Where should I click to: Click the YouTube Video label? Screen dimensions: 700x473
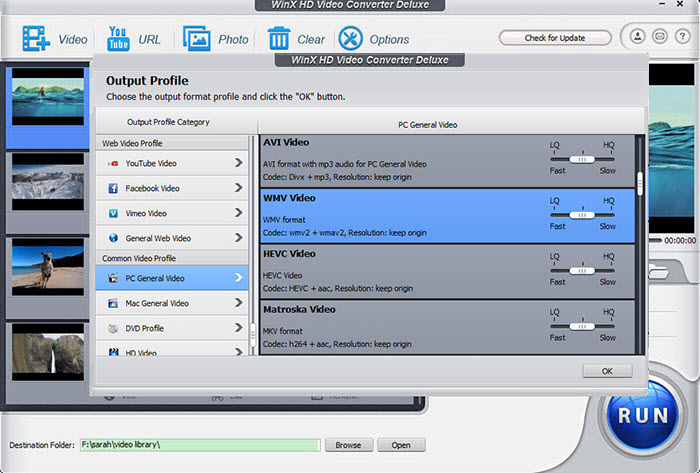(x=151, y=163)
